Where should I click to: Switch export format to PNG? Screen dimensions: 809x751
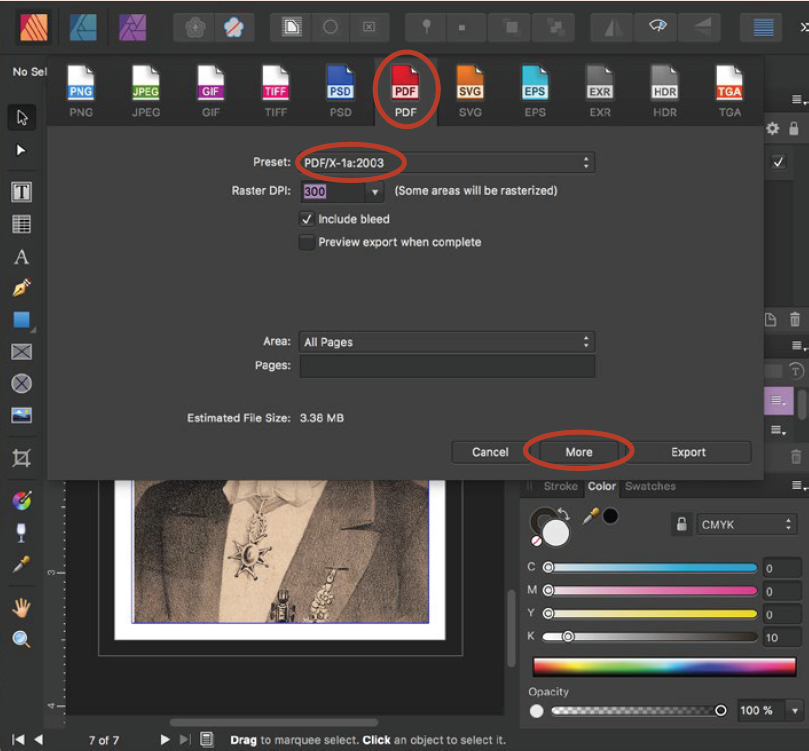80,84
